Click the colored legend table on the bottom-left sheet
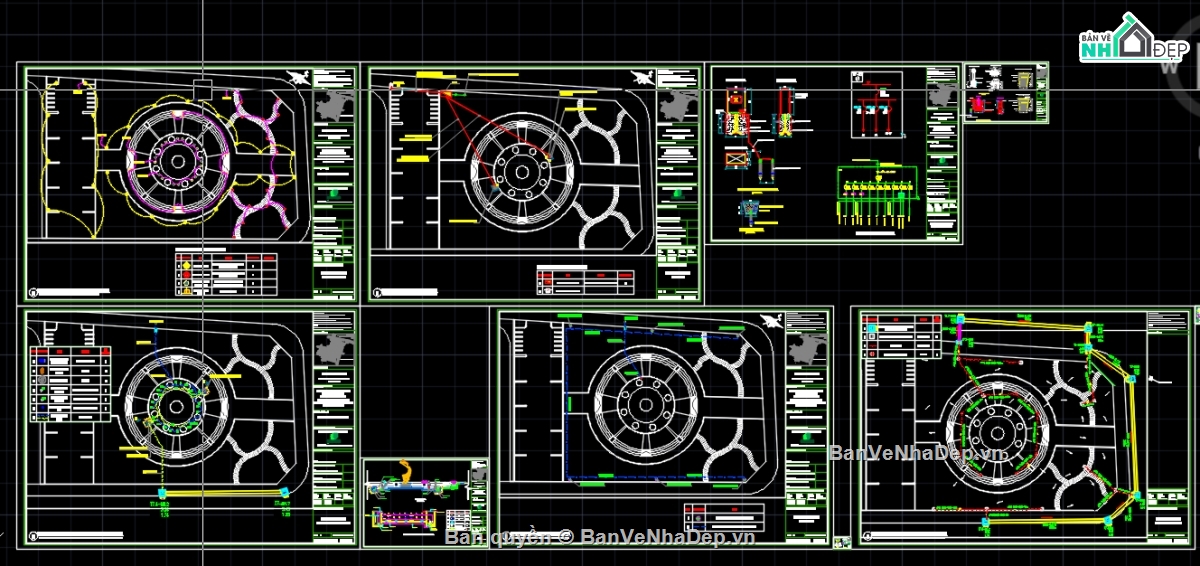The image size is (1200, 566). point(70,385)
